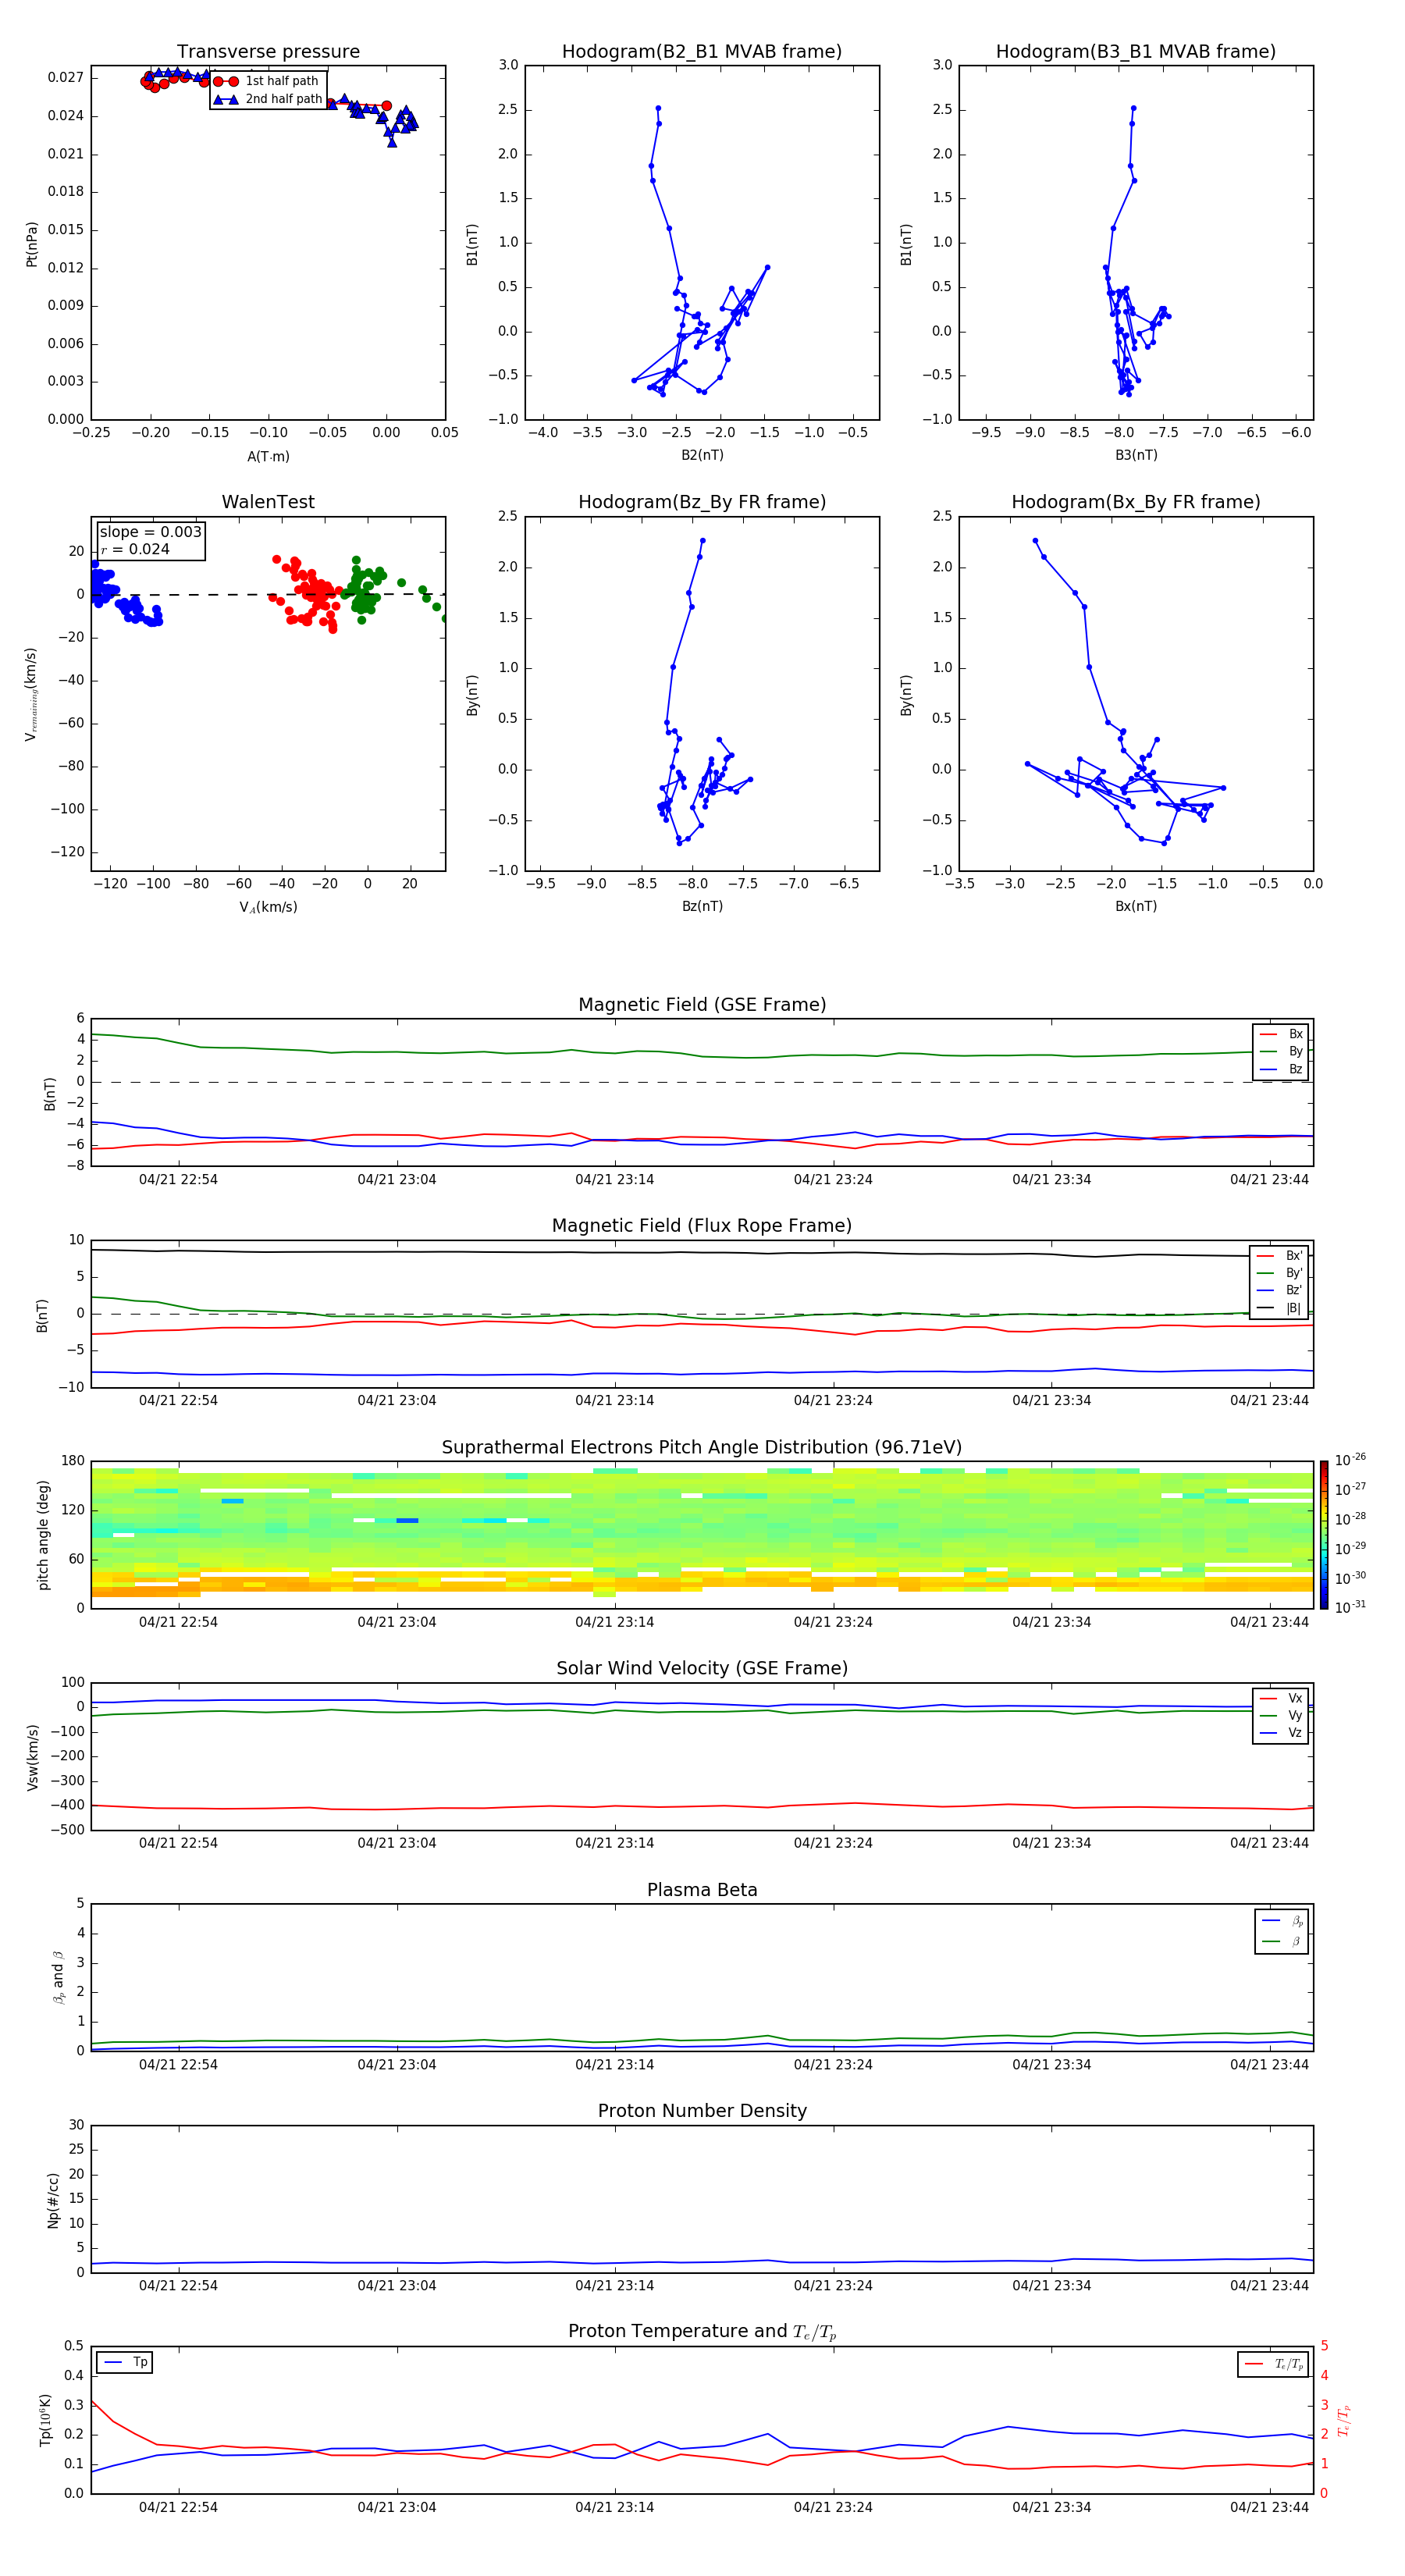Select 'Hodogram(Bx_By FR frame)' title
The height and width of the screenshot is (2576, 1405).
(1136, 502)
